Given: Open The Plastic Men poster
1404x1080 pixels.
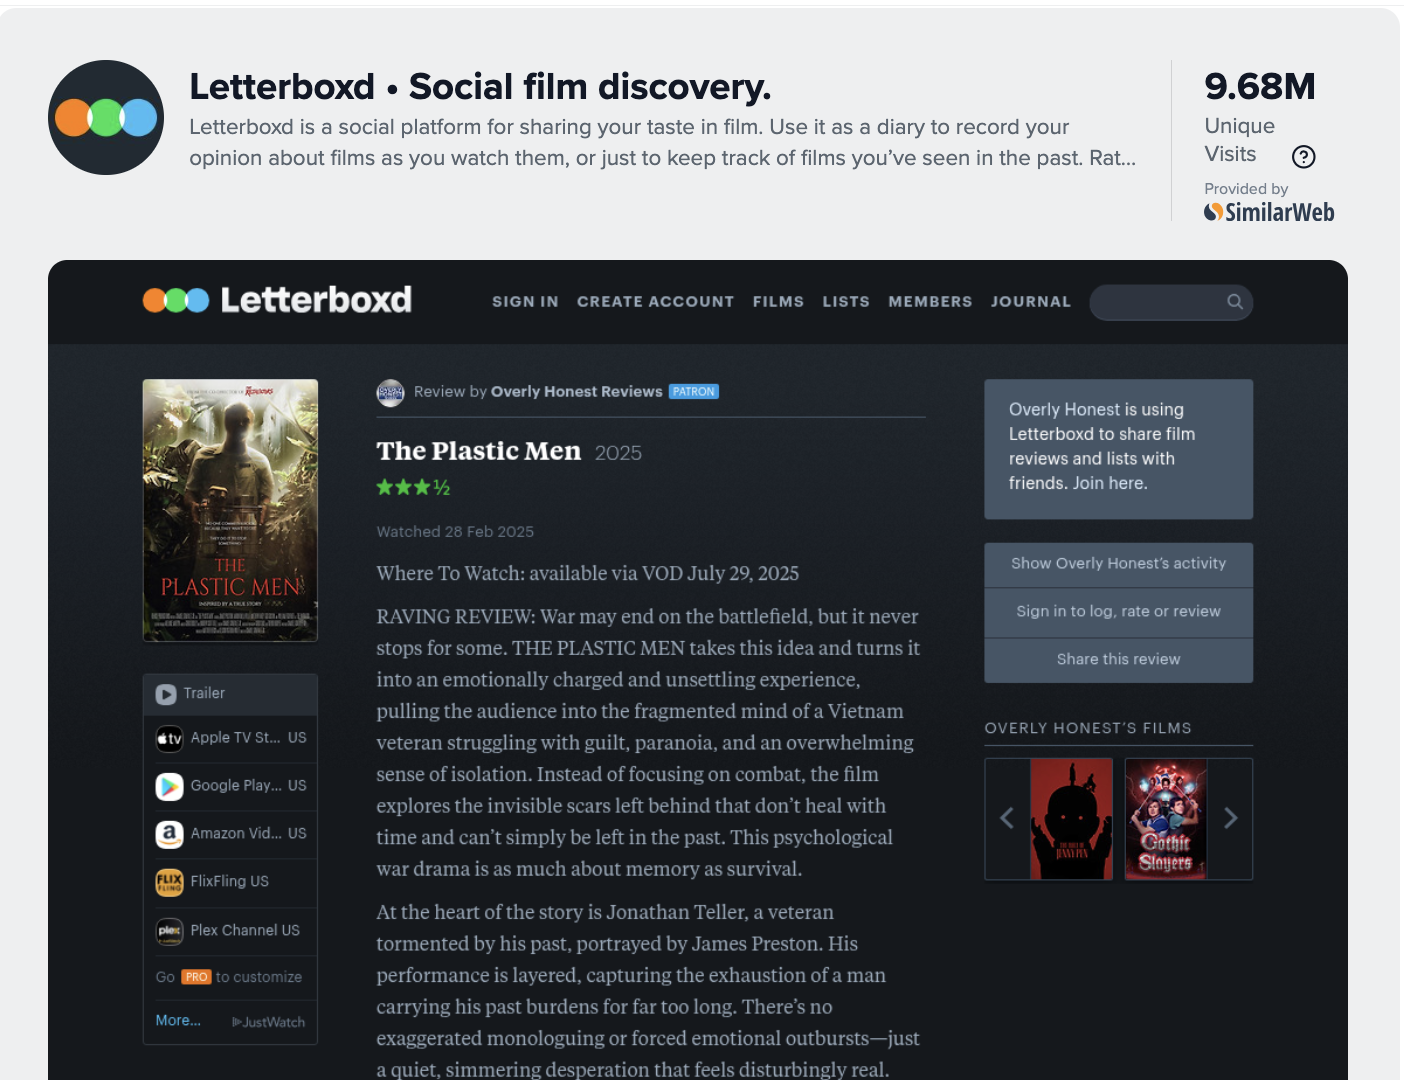Looking at the screenshot, I should (230, 510).
